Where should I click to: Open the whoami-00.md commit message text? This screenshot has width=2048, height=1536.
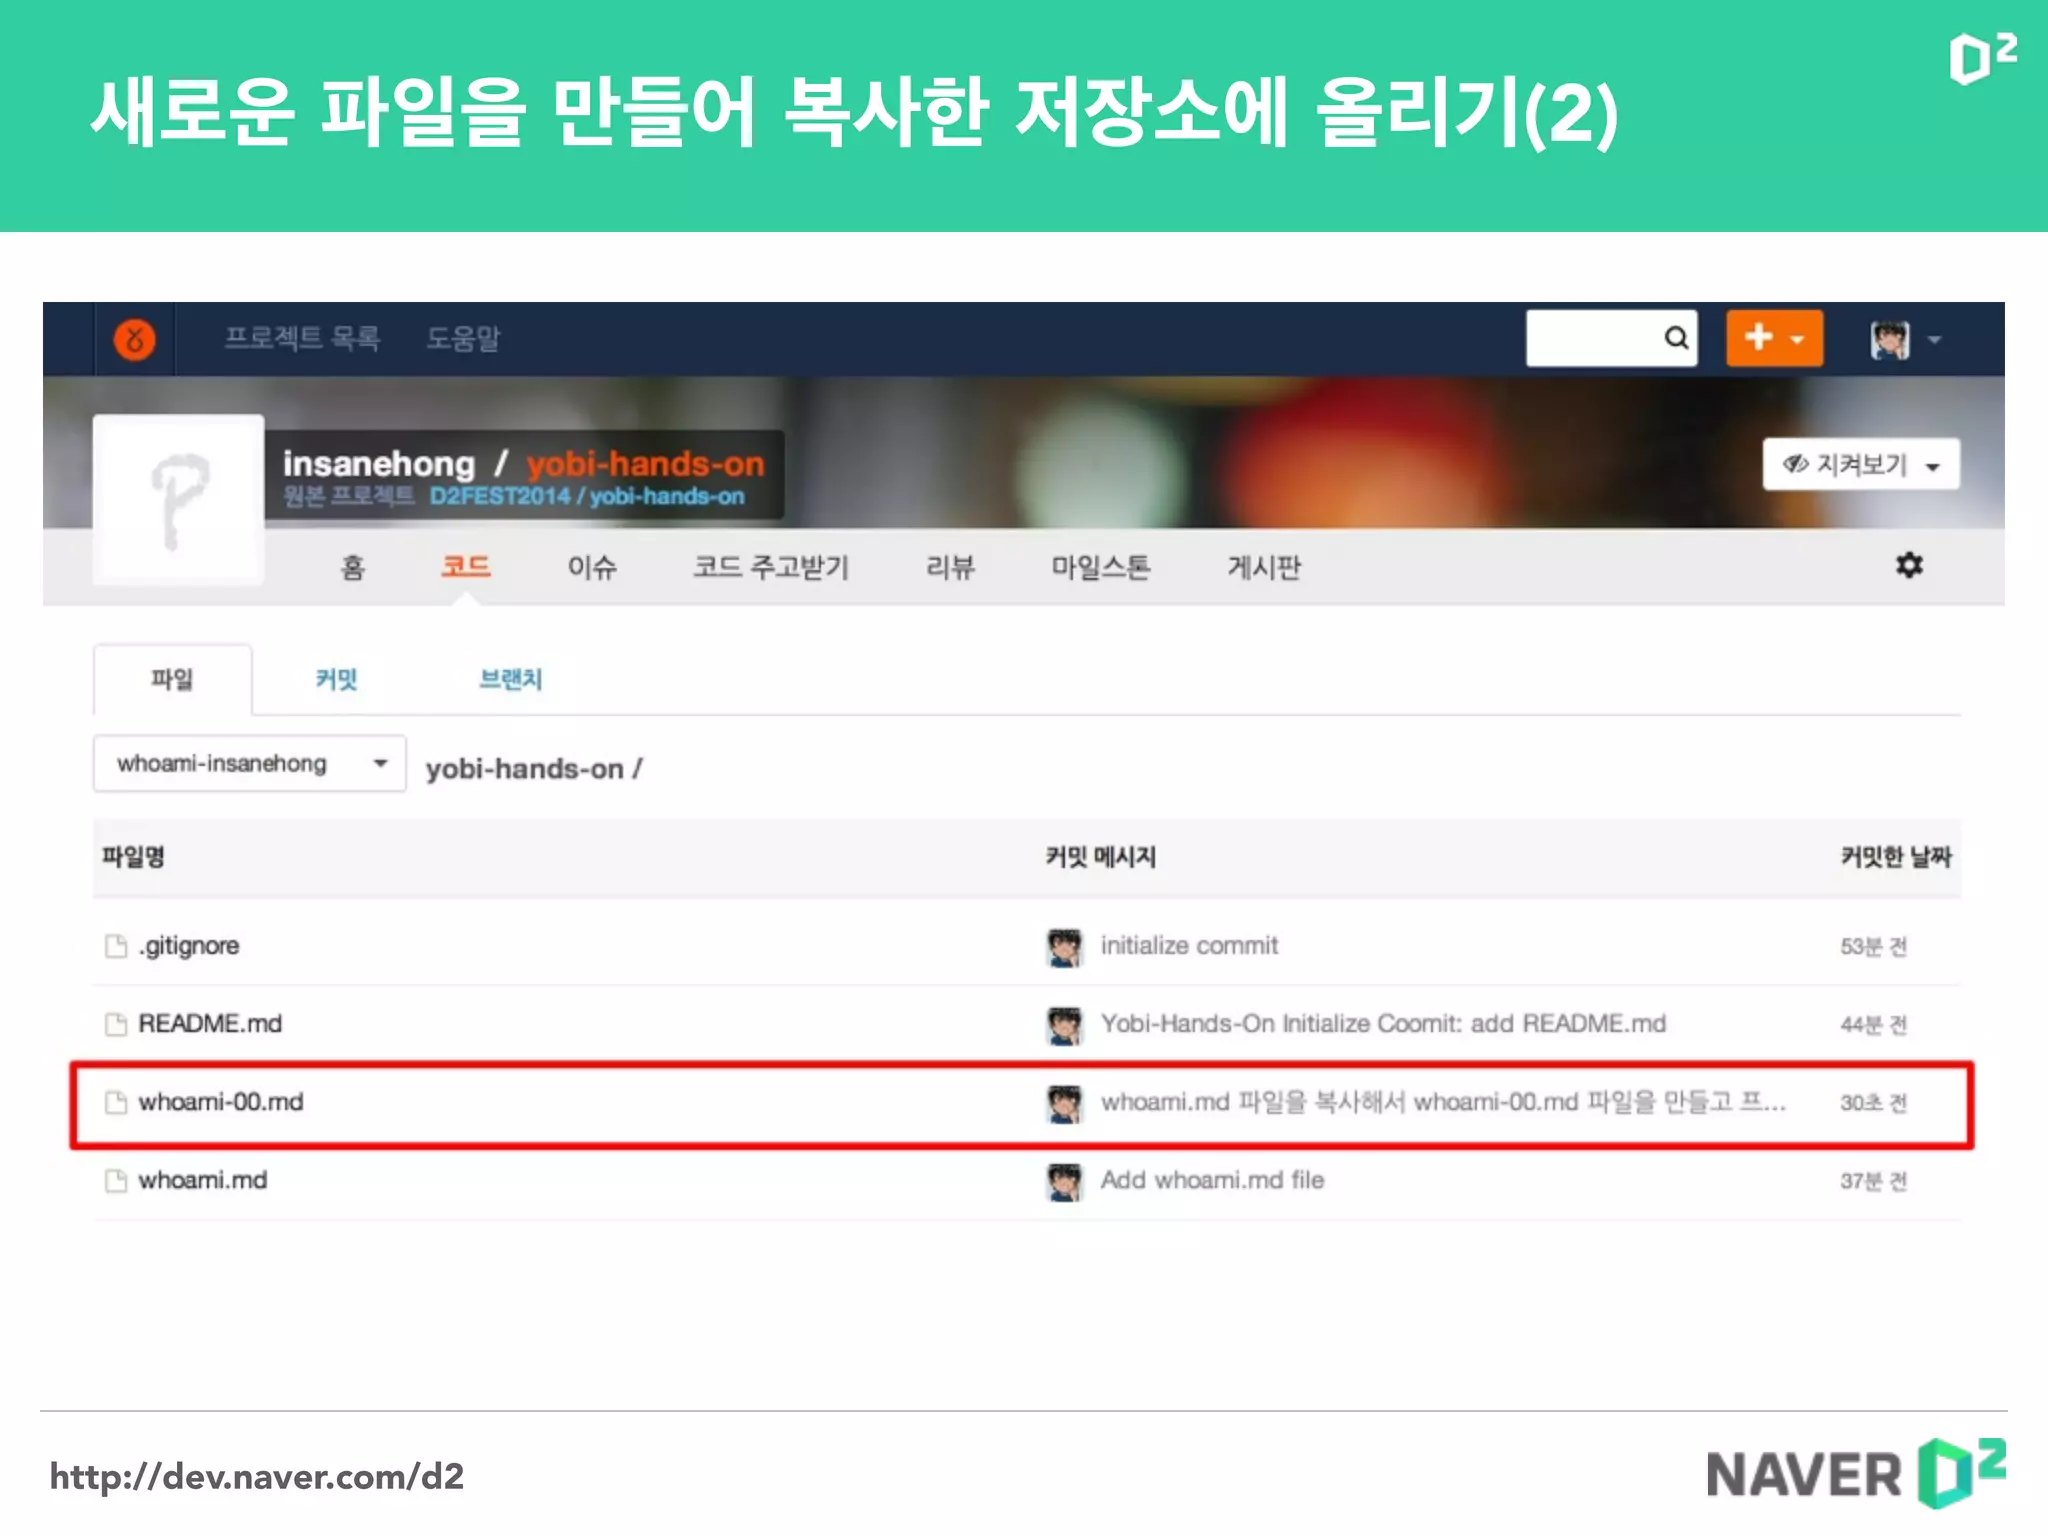click(x=1443, y=1102)
